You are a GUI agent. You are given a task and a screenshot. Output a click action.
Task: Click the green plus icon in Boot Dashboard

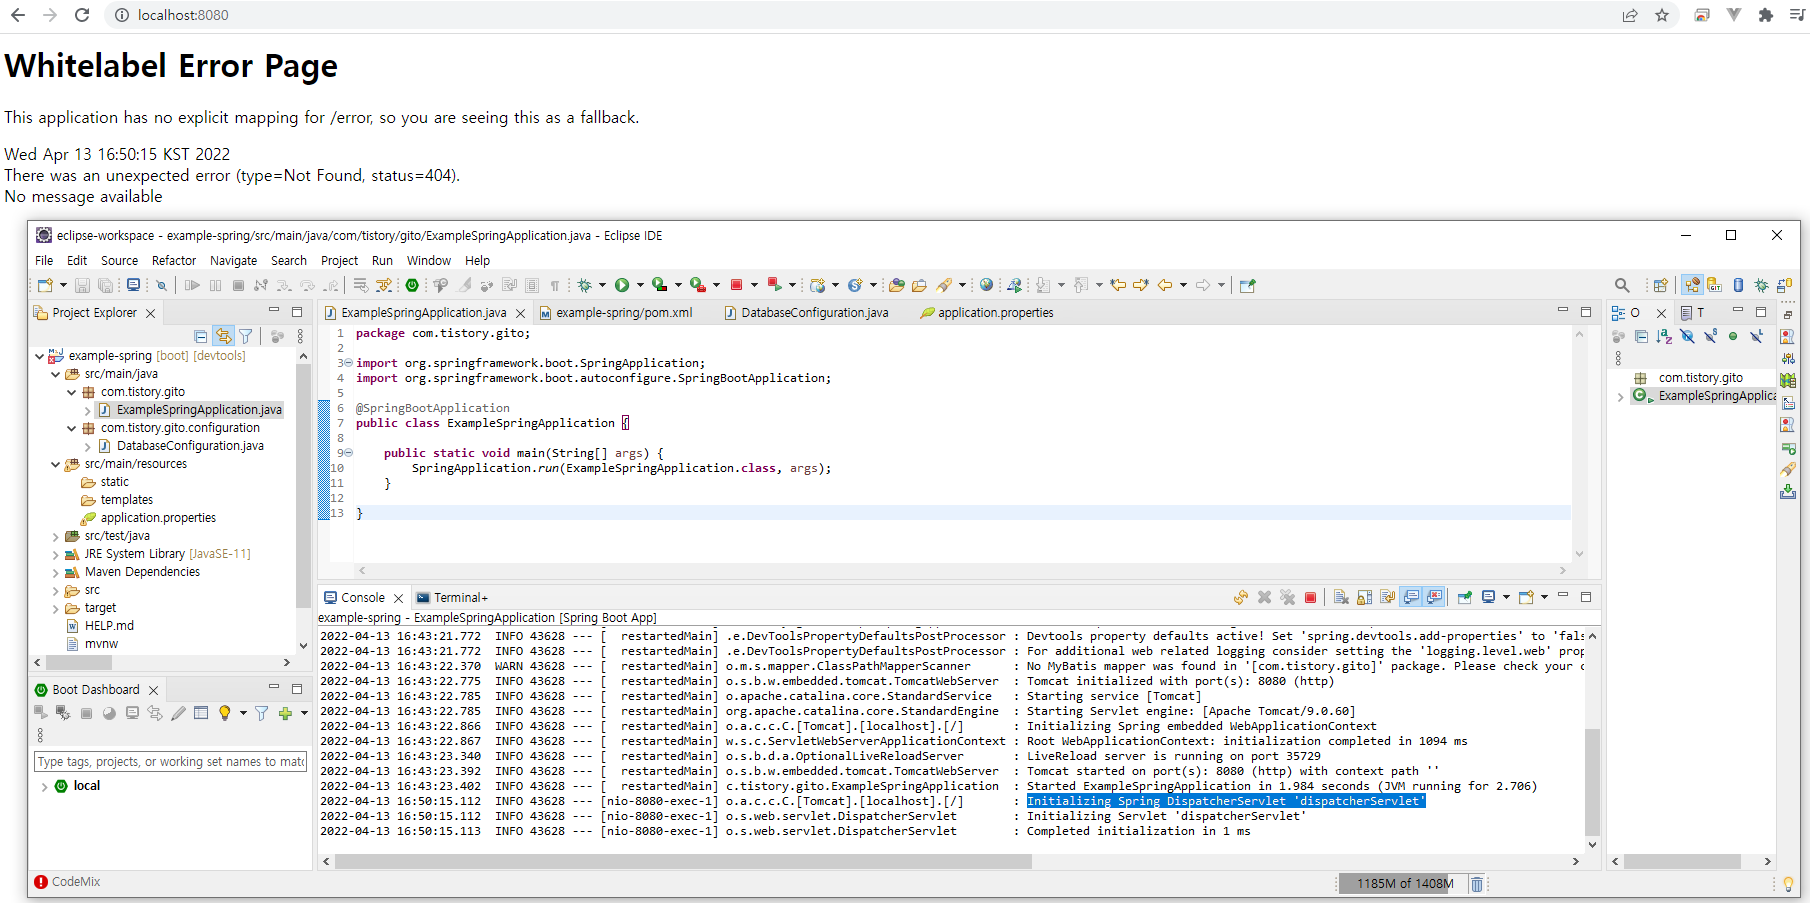(286, 714)
